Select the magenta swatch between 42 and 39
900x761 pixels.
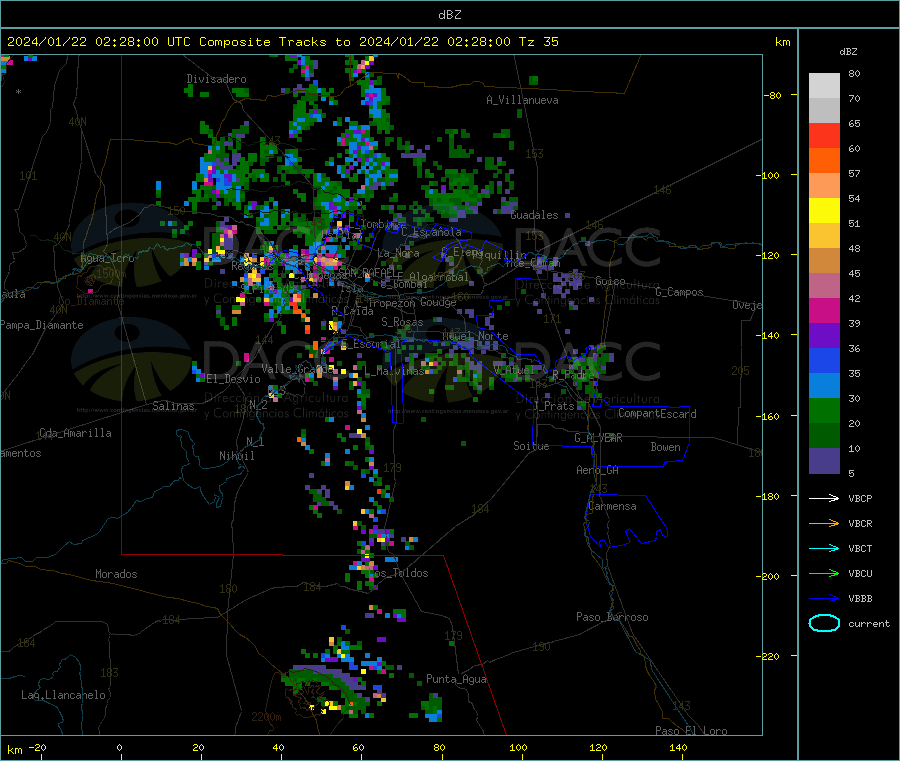tap(824, 310)
